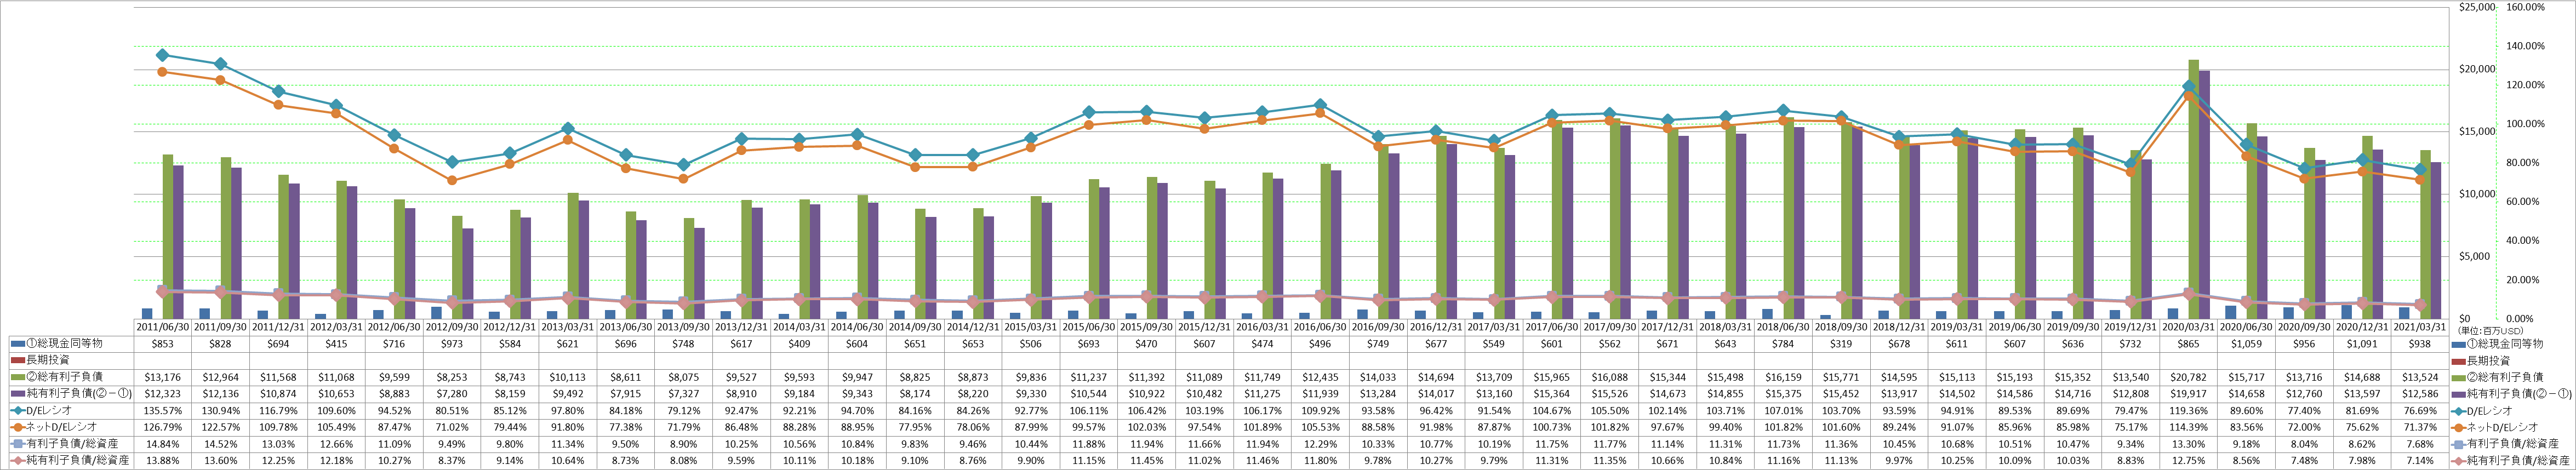Click the $13,176 total debt cell

[162, 377]
